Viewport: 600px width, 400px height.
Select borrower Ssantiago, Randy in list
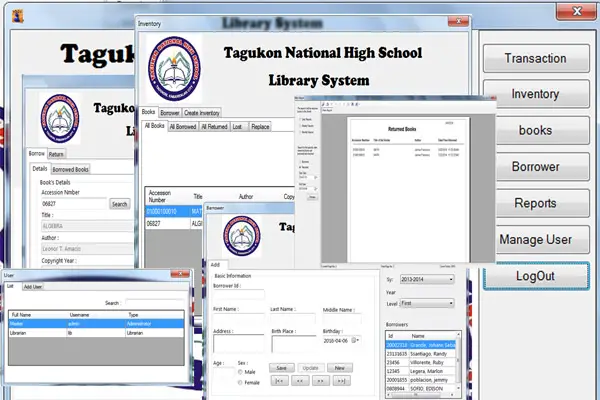click(x=421, y=354)
